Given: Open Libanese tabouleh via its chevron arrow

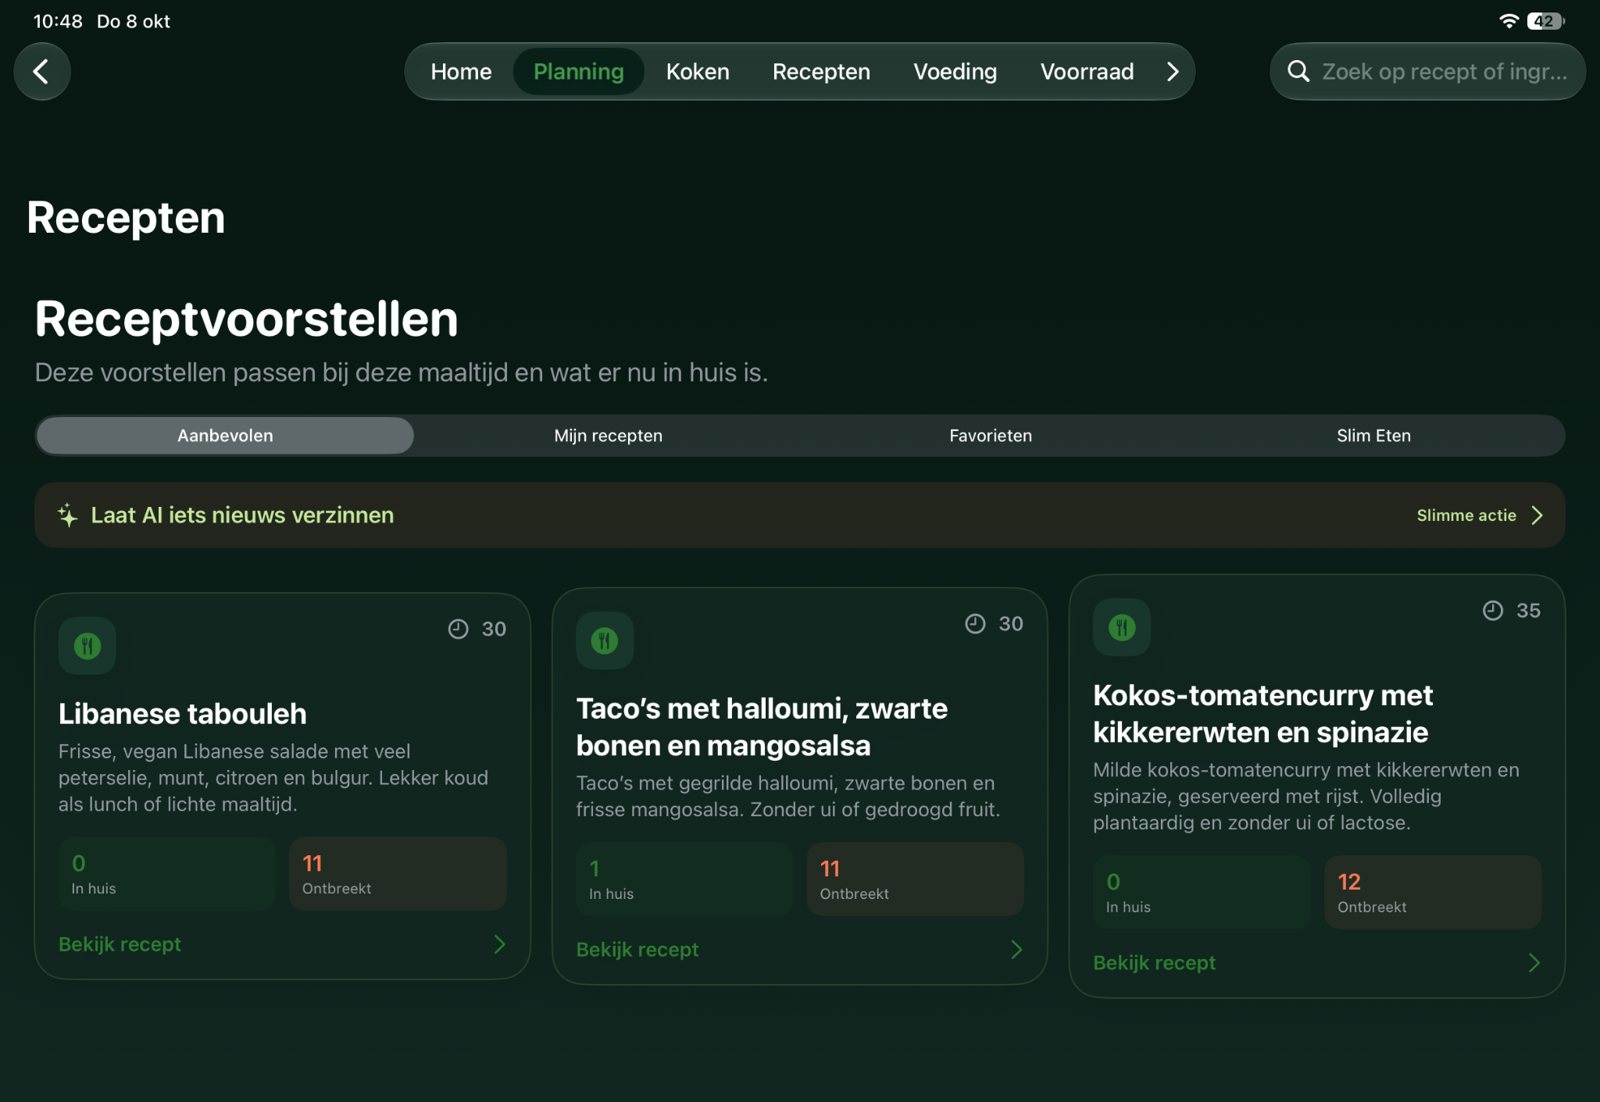Looking at the screenshot, I should pyautogui.click(x=500, y=944).
